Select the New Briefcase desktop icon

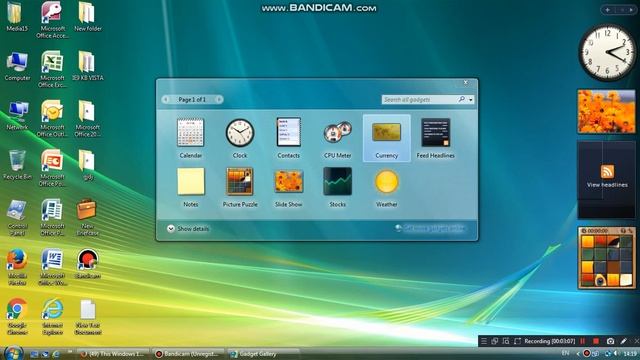coord(87,218)
